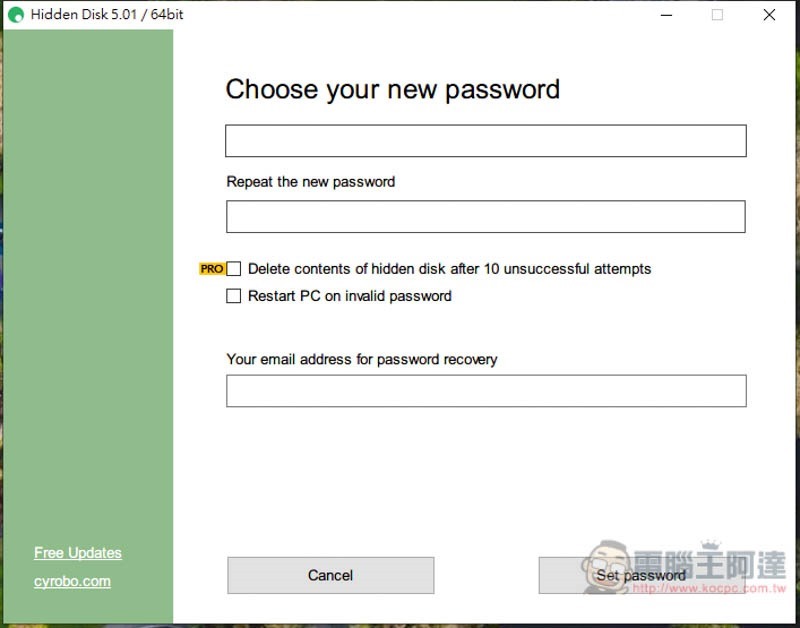
Task: Tick the Restart PC on invalid password checkbox
Action: click(x=234, y=296)
